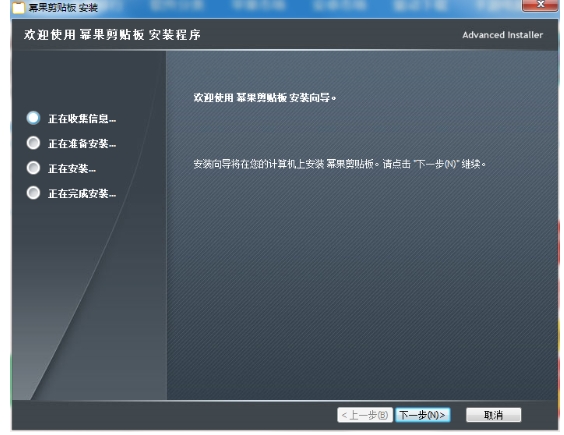
Task: Click the 取消 button
Action: 493,415
